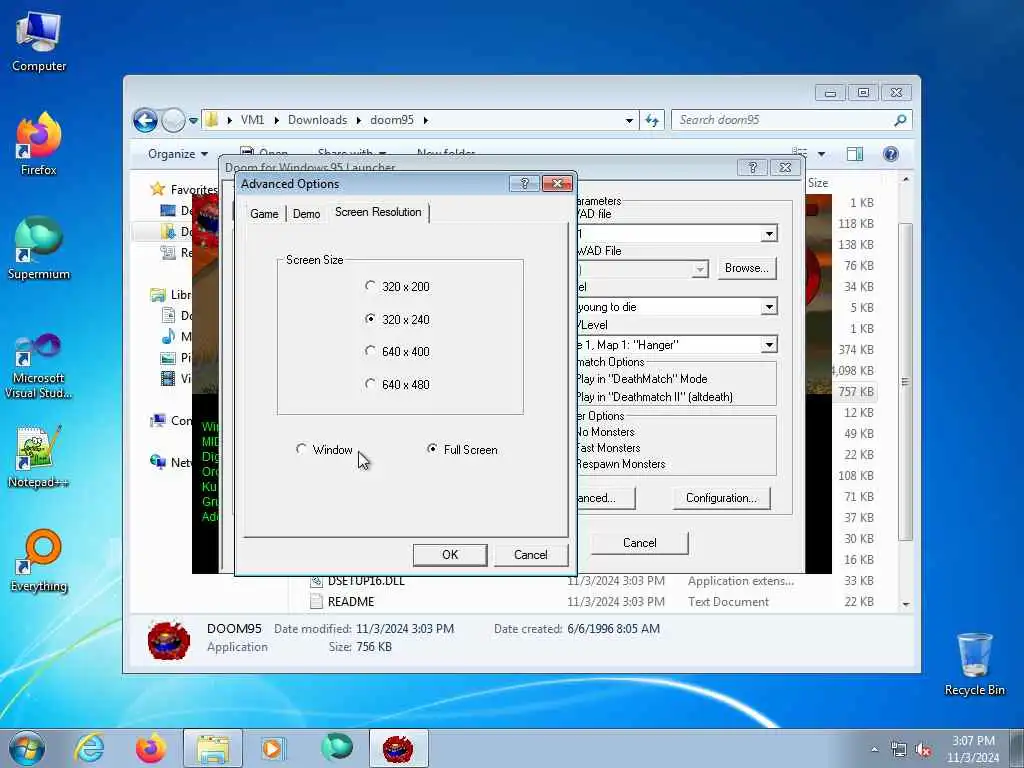Viewport: 1024px width, 768px height.
Task: Cancel the Advanced Options dialog
Action: 530,554
